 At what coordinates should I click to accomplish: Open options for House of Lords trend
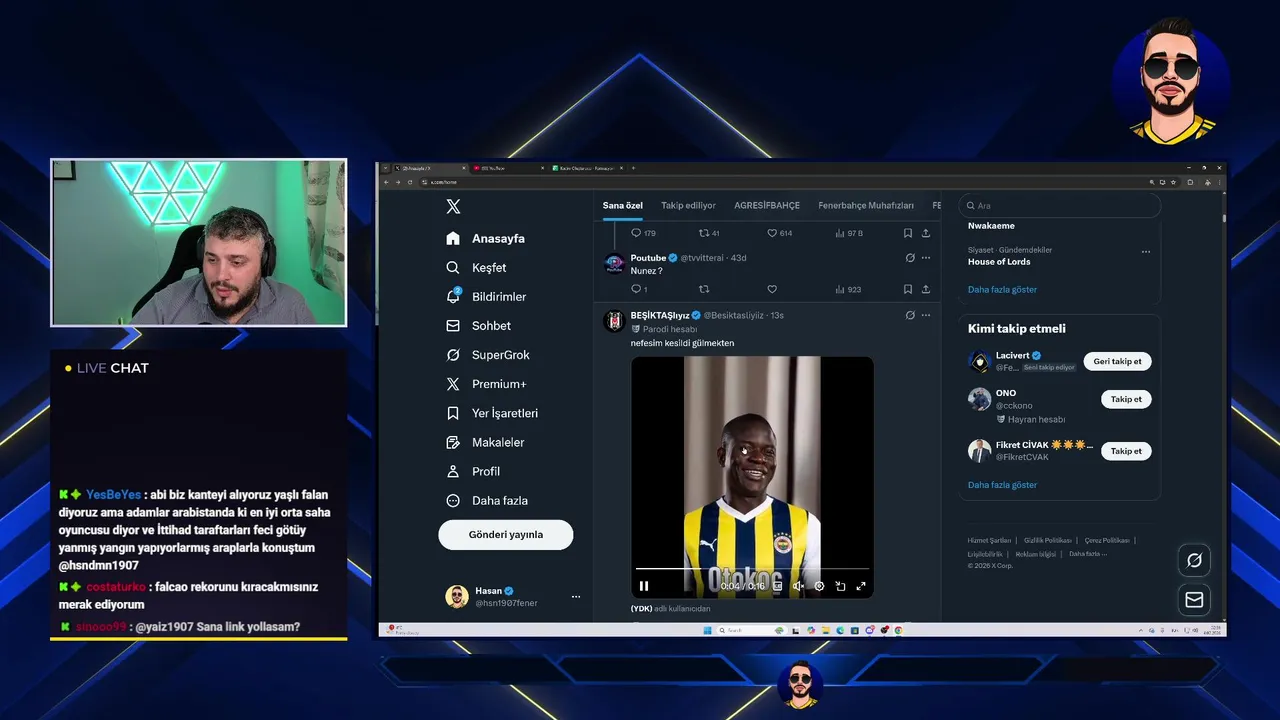[1146, 252]
